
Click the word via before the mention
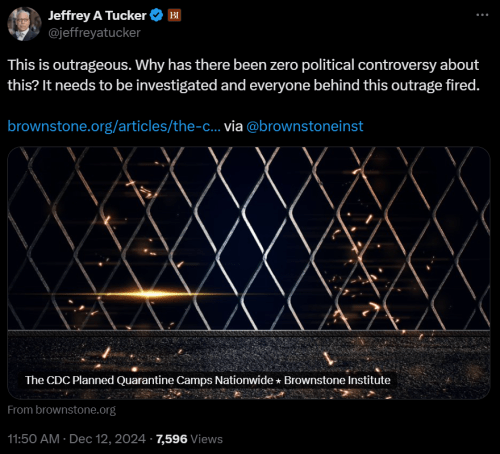(x=233, y=126)
